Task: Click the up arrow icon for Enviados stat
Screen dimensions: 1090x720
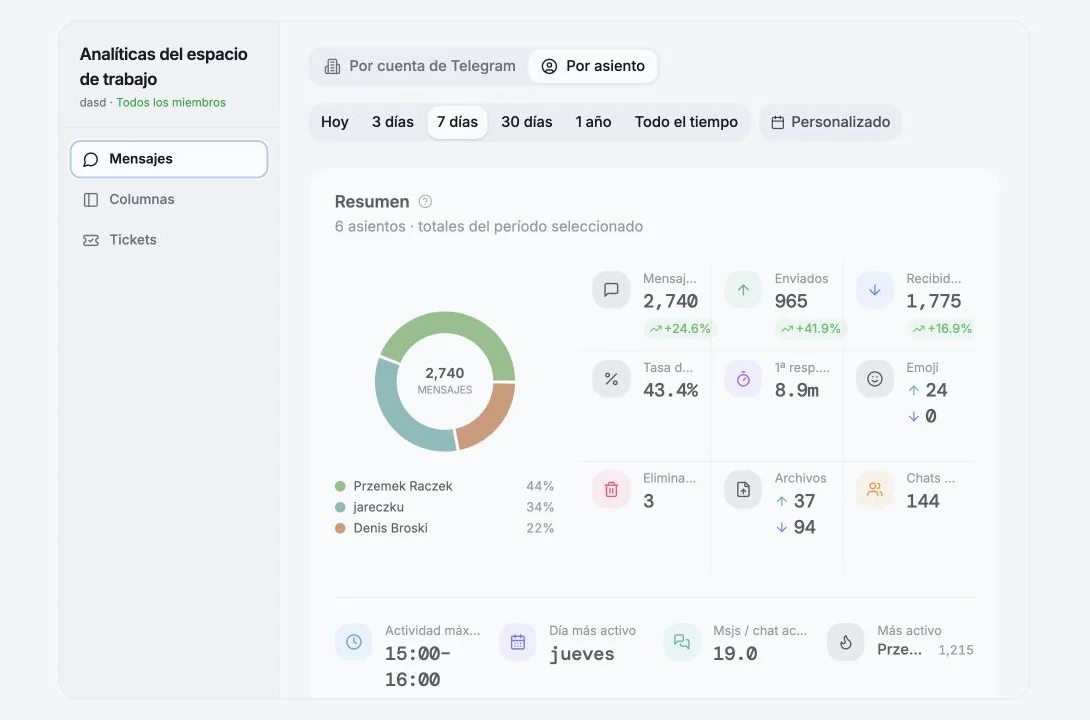Action: pos(743,290)
